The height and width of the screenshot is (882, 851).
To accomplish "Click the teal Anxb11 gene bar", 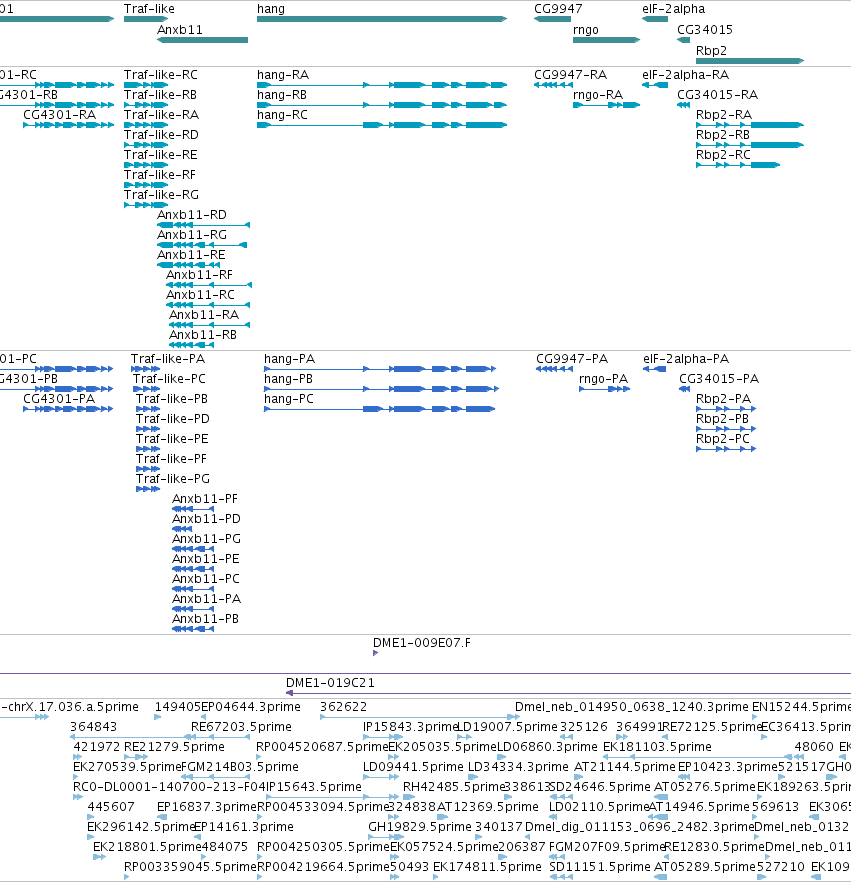I will 202,40.
